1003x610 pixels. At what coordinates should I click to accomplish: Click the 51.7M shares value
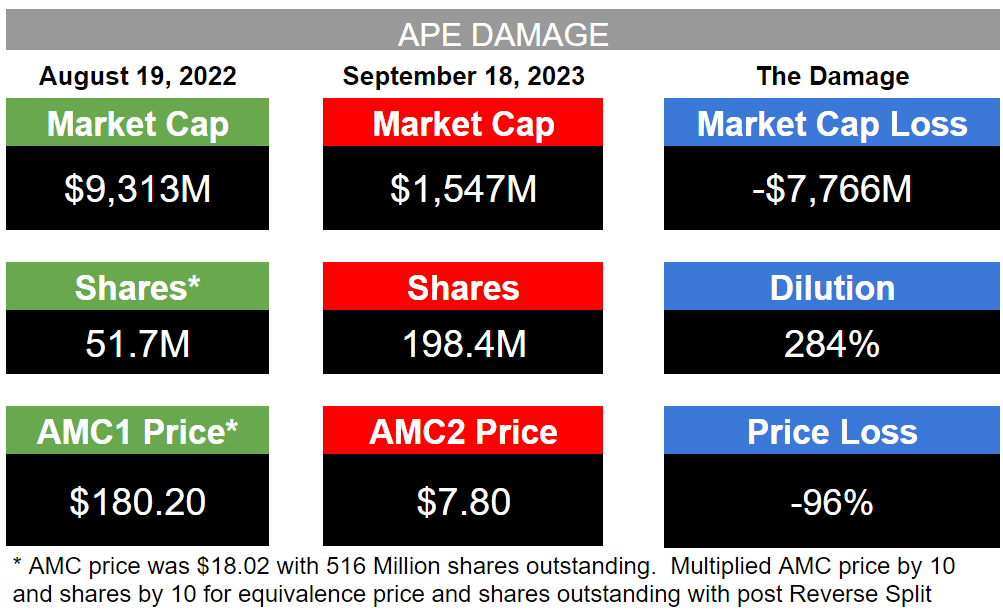138,344
